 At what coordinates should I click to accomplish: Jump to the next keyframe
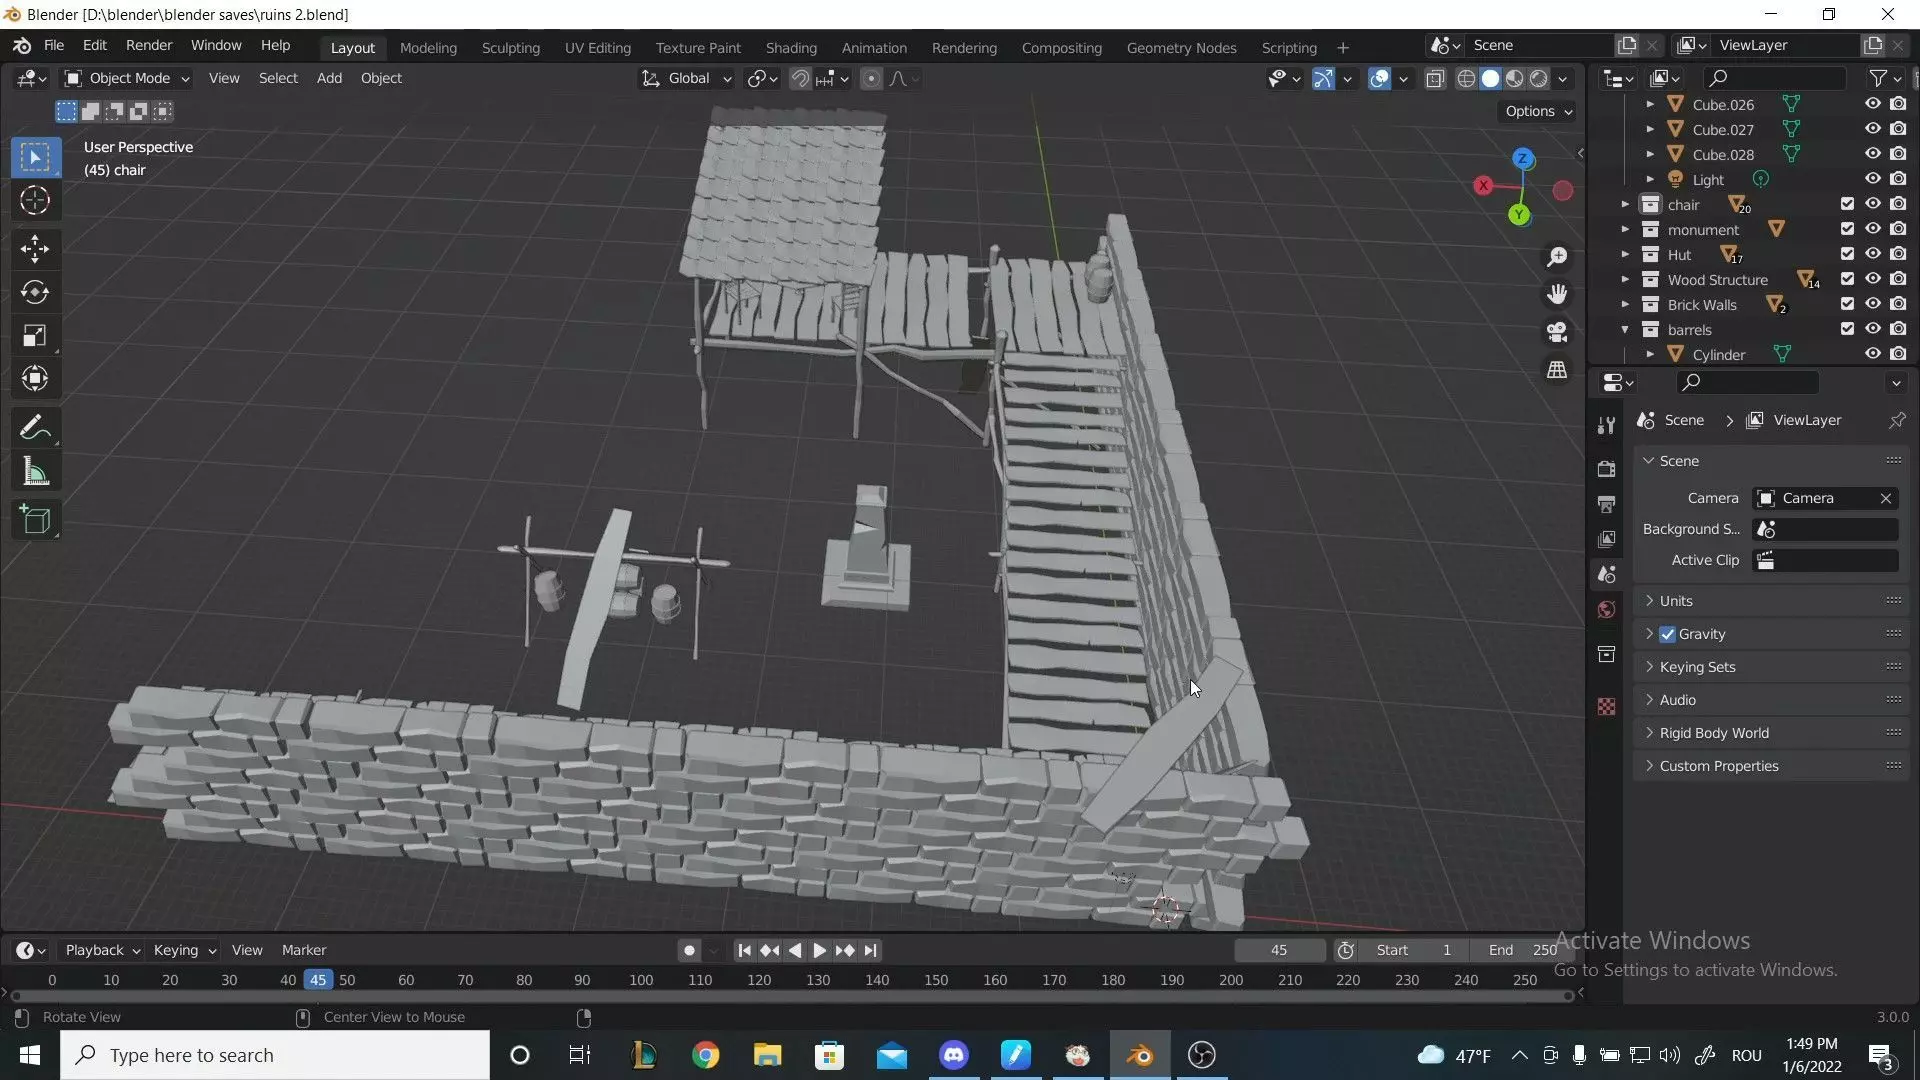845,950
